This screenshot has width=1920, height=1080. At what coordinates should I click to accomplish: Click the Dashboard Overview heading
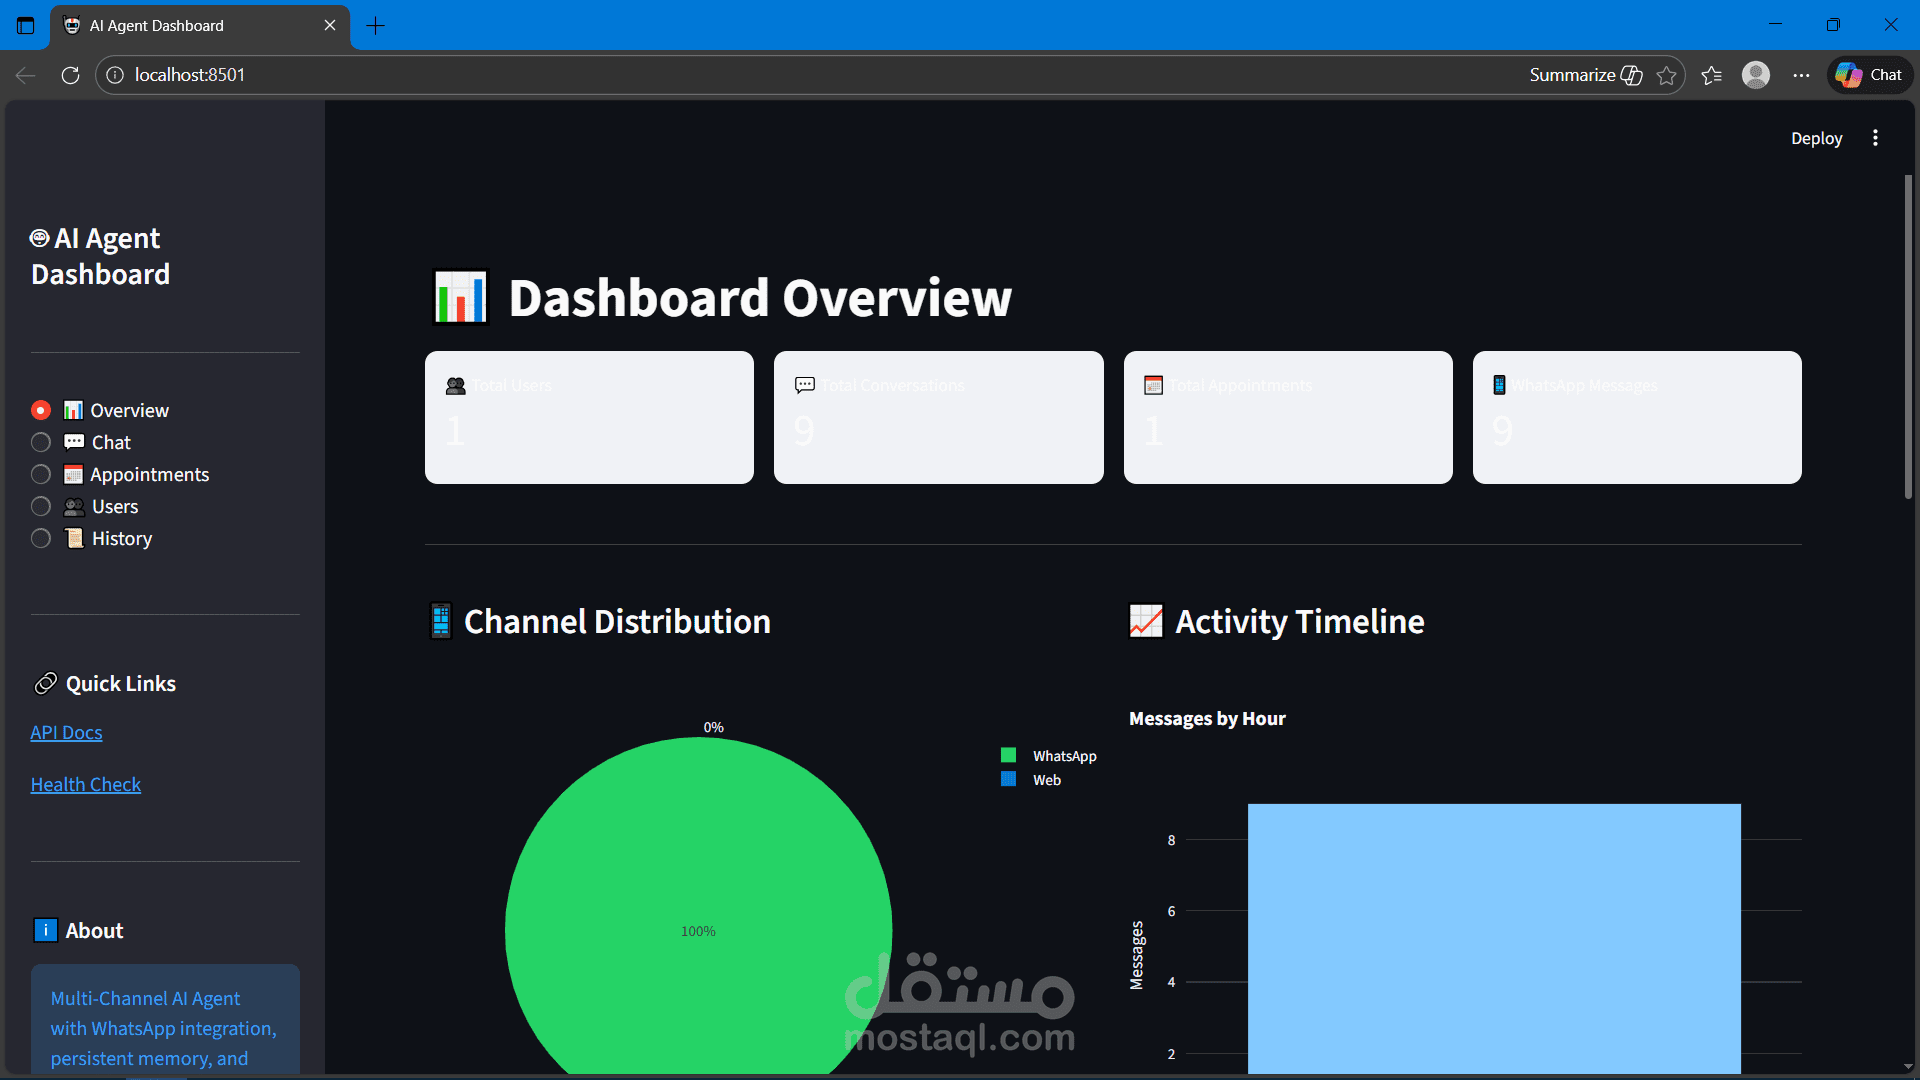click(x=760, y=298)
